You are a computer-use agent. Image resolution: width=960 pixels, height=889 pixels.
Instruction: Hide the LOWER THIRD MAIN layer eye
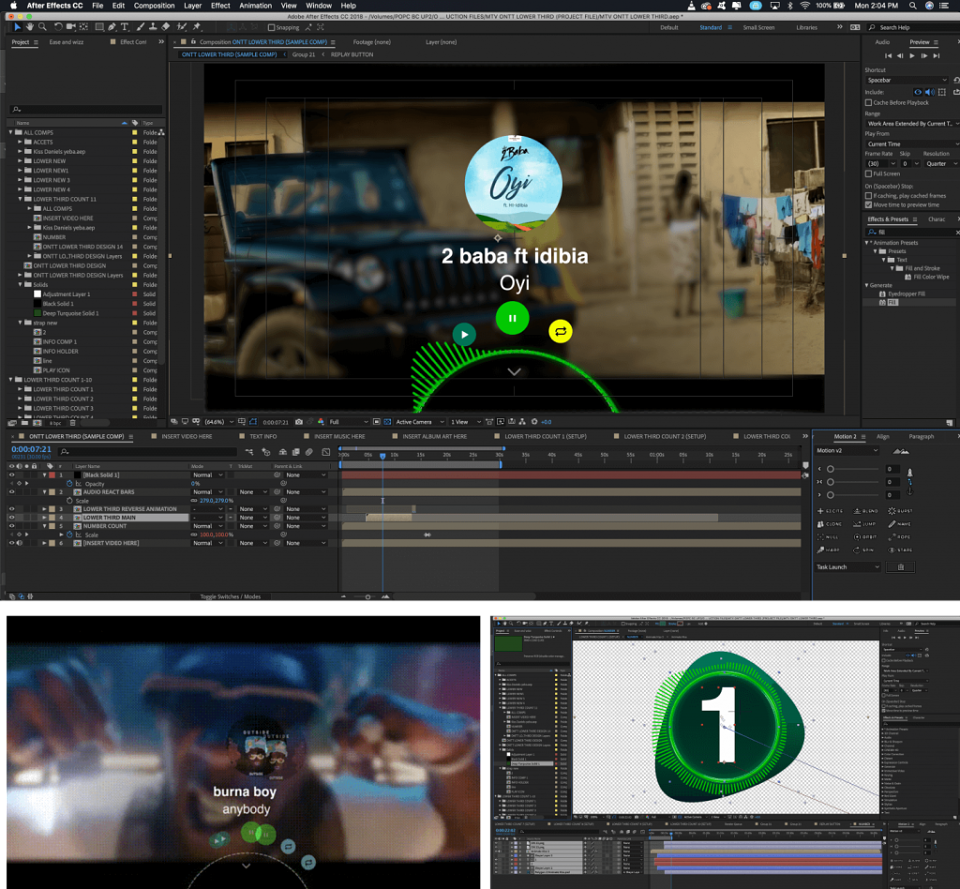coord(11,518)
